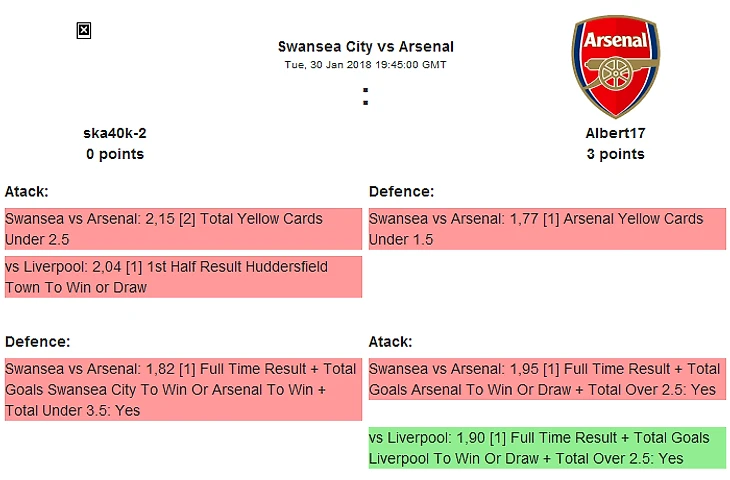Click the score separator colon
Viewport: 730px width, 480px height.
[x=366, y=97]
